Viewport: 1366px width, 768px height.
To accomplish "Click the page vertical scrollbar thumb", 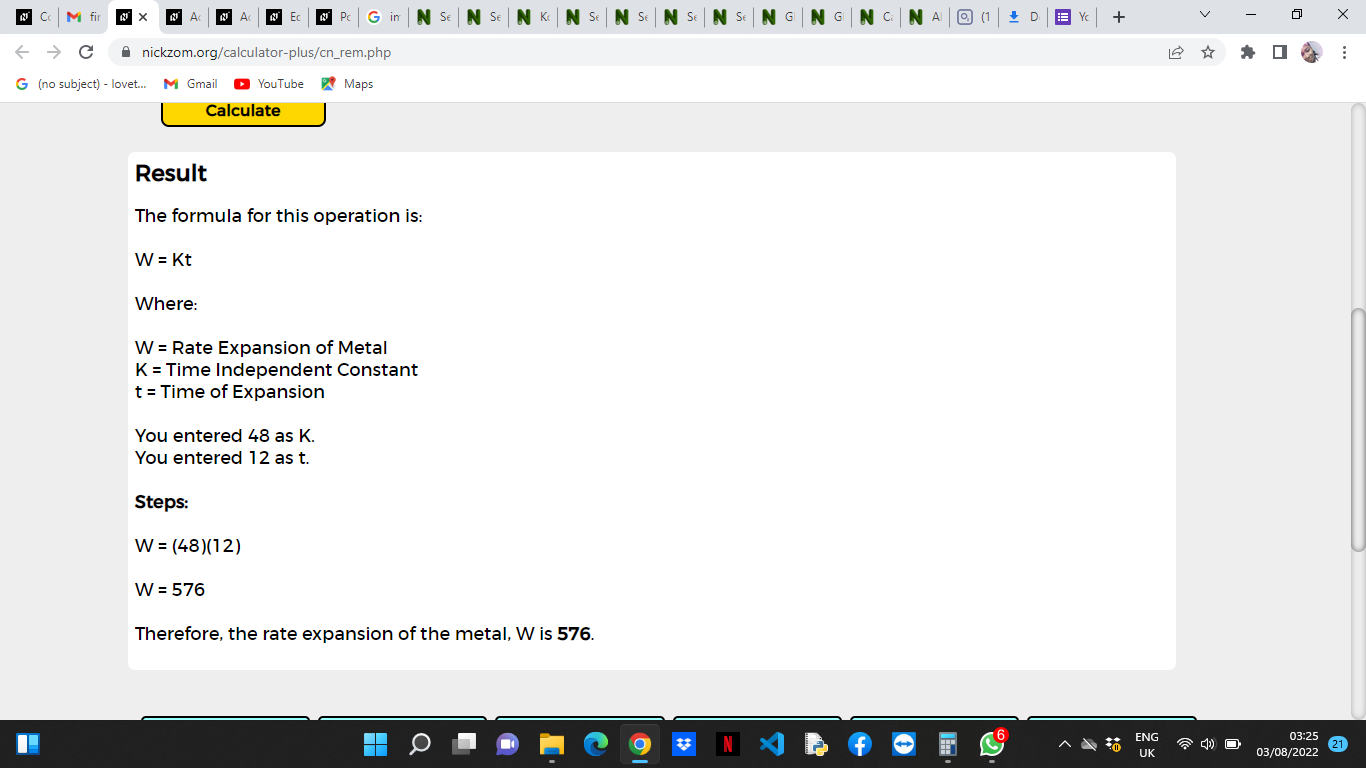I will 1357,430.
